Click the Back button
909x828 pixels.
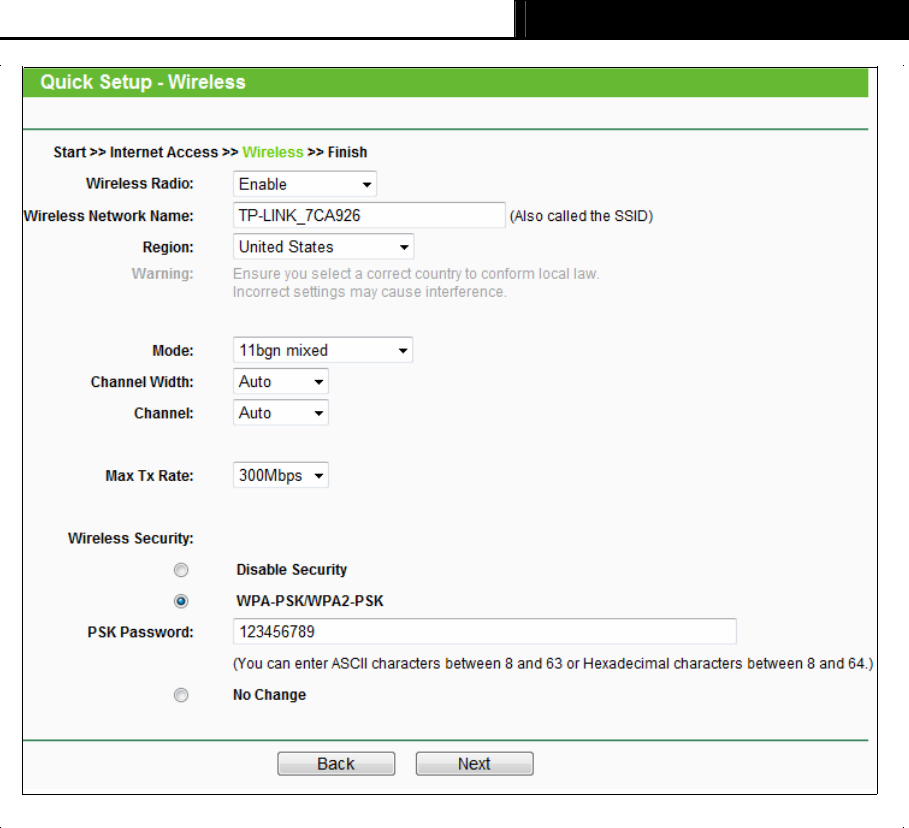tap(336, 764)
